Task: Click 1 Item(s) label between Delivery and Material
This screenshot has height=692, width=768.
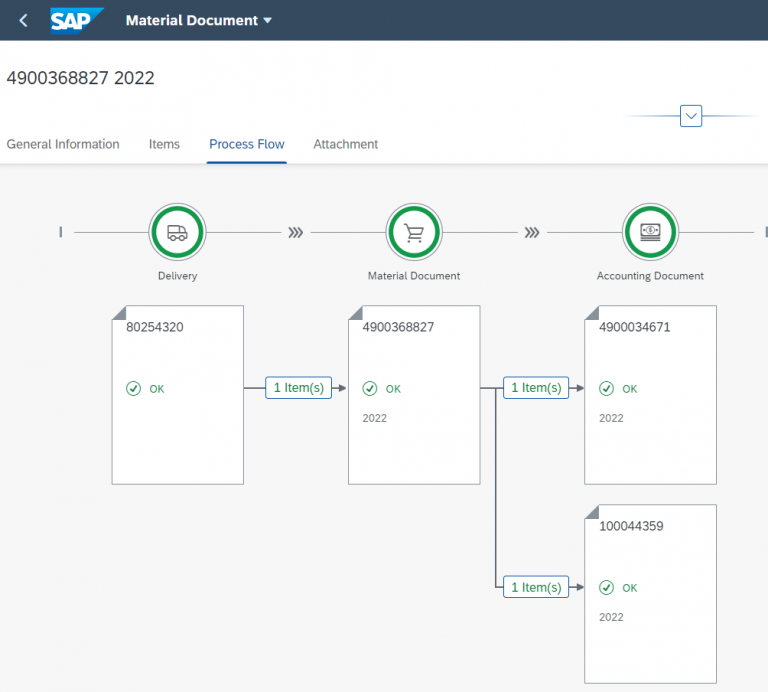Action: tap(298, 388)
